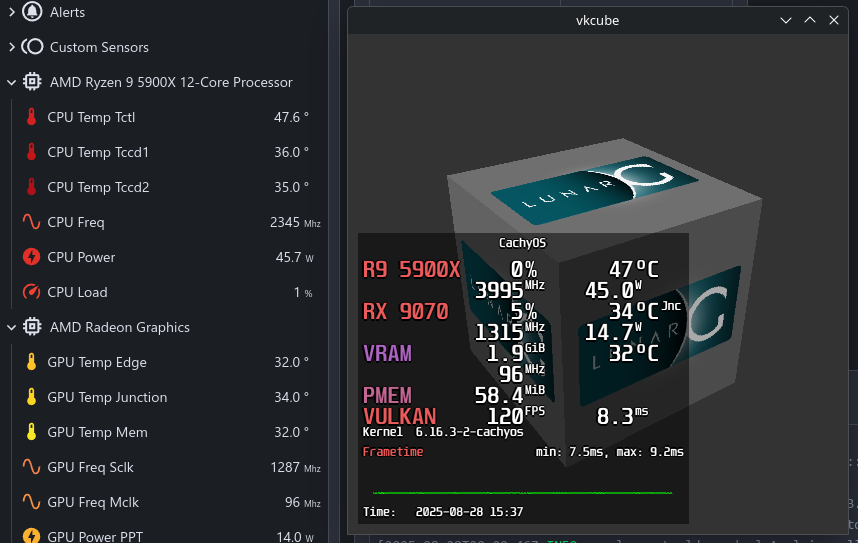Viewport: 858px width, 543px height.
Task: Click the Custom Sensors circle icon
Action: click(32, 47)
